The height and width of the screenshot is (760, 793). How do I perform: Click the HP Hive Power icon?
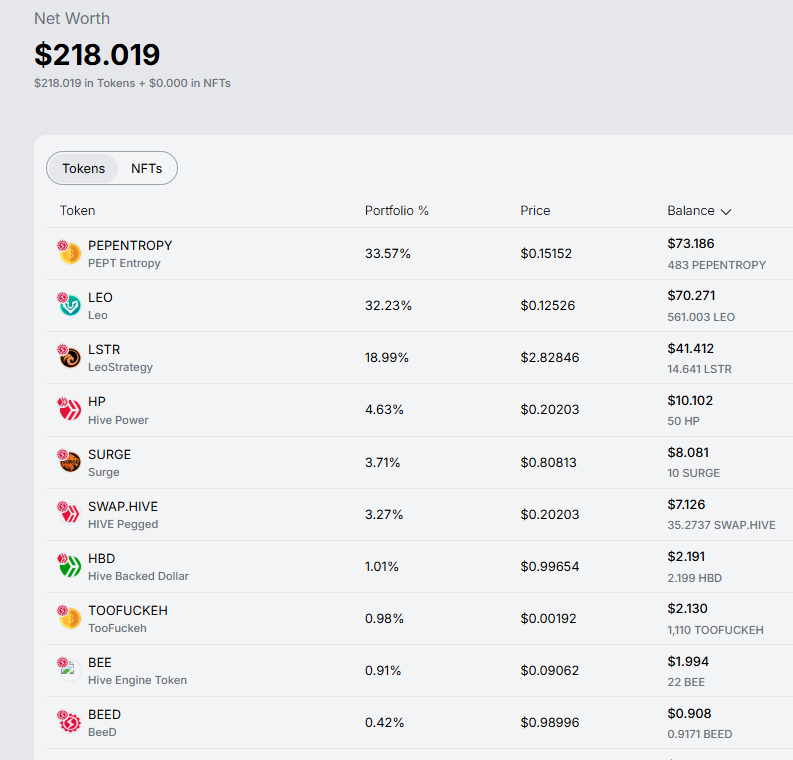click(69, 409)
